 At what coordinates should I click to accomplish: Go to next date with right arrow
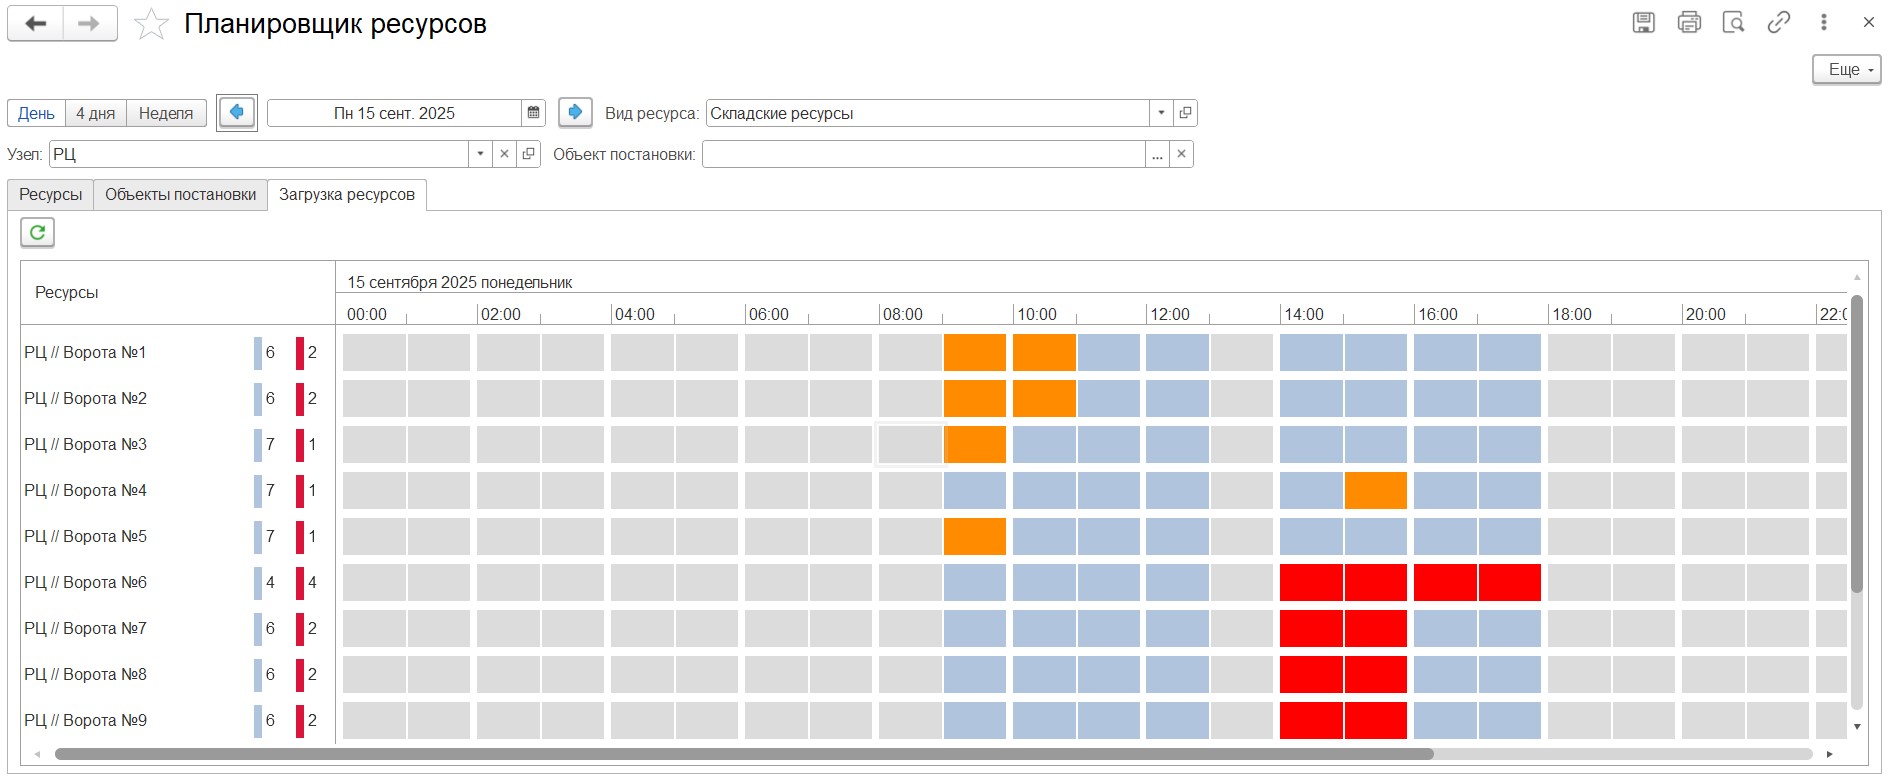click(575, 113)
